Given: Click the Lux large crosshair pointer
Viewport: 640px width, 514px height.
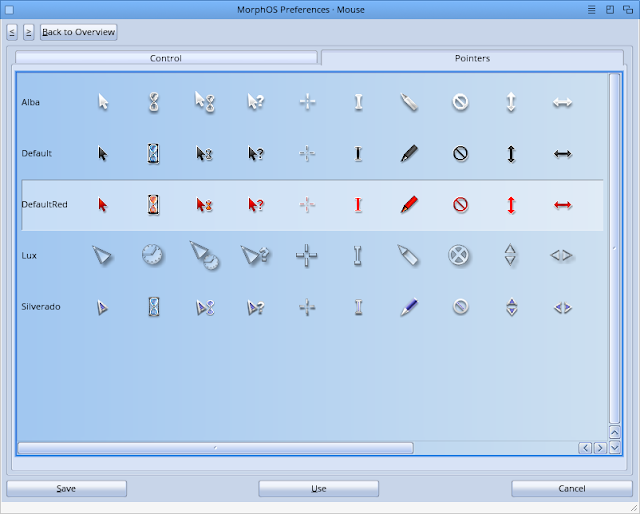Looking at the screenshot, I should 307,256.
